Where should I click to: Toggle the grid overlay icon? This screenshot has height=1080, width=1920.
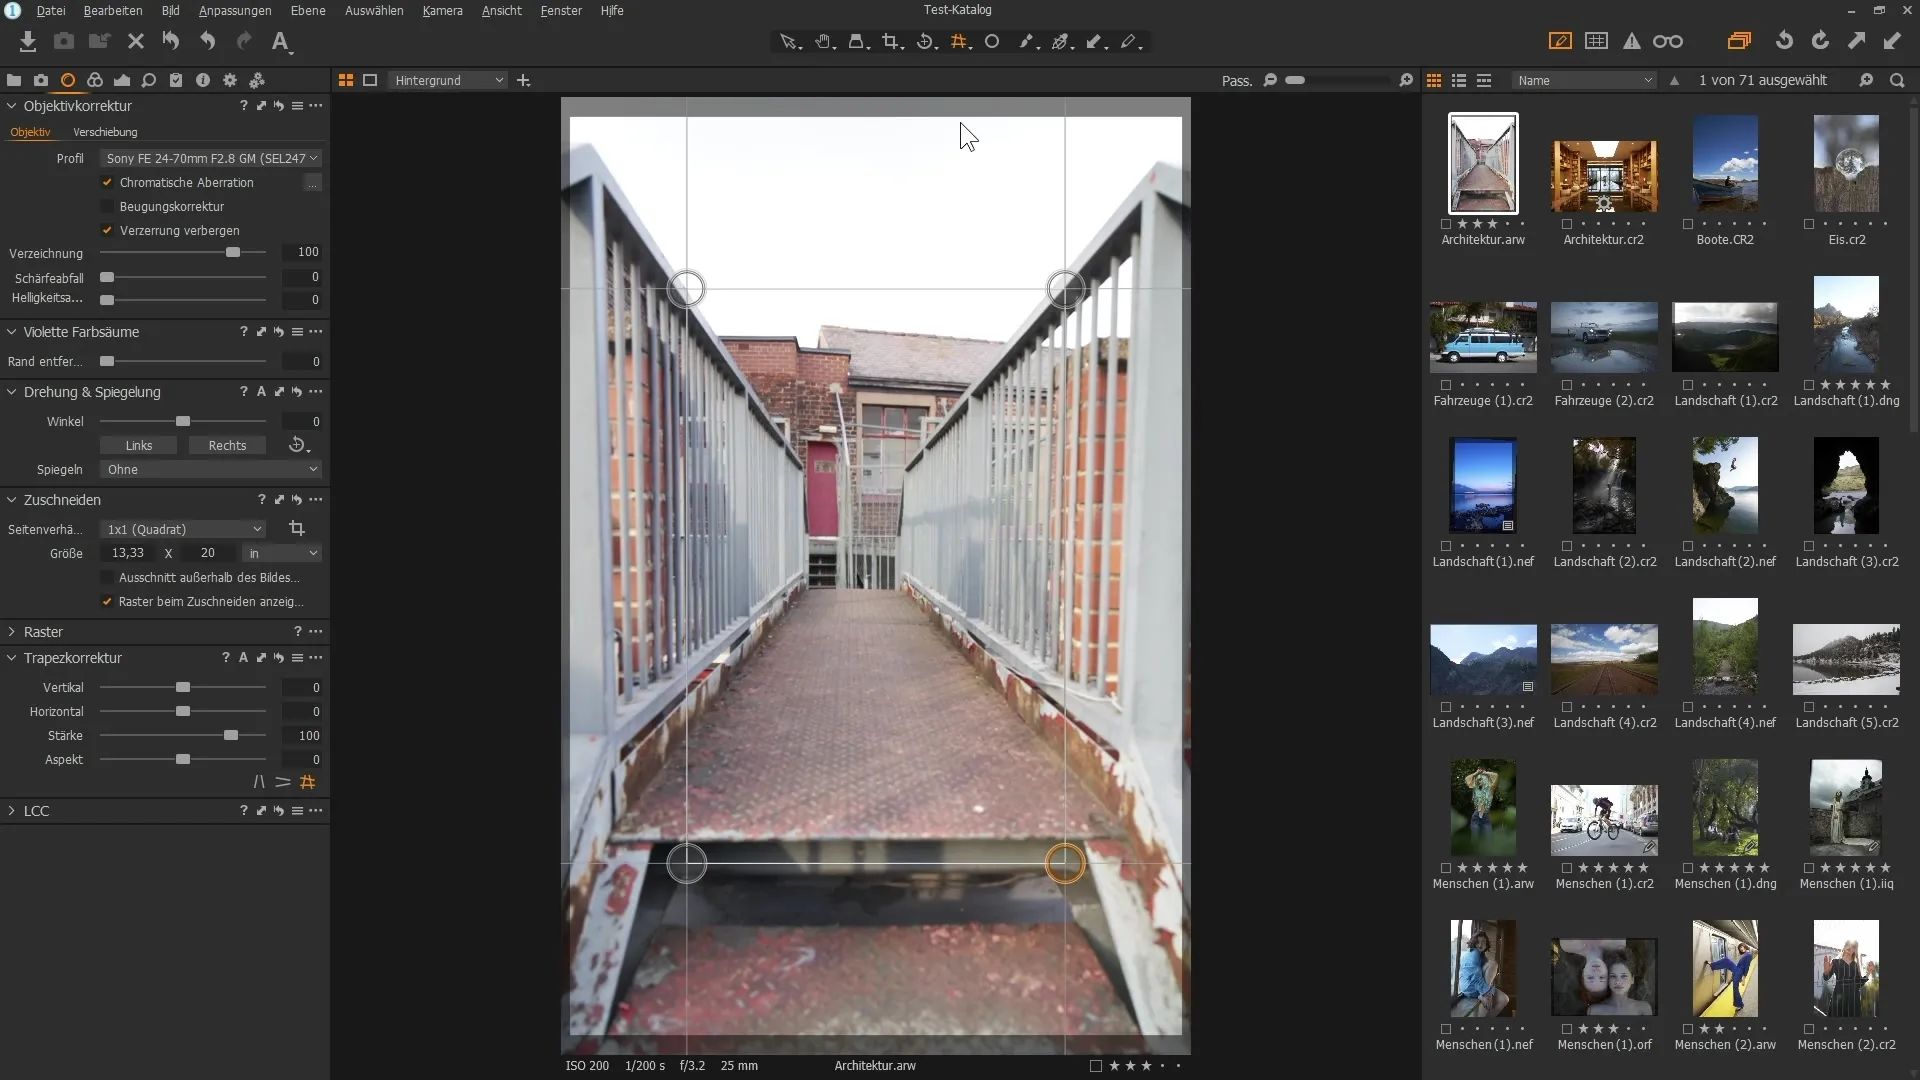click(x=1597, y=41)
